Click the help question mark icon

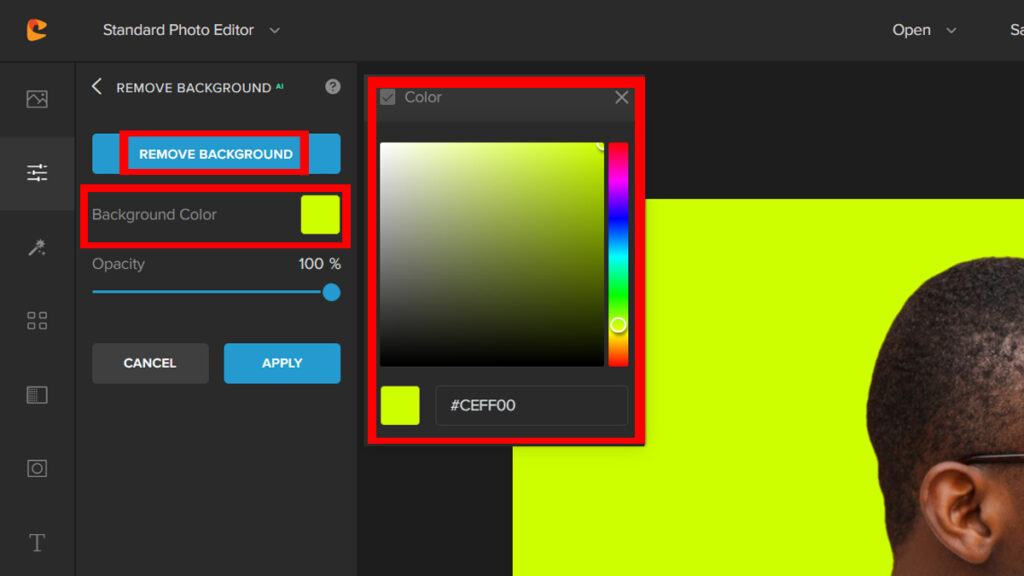click(x=333, y=87)
